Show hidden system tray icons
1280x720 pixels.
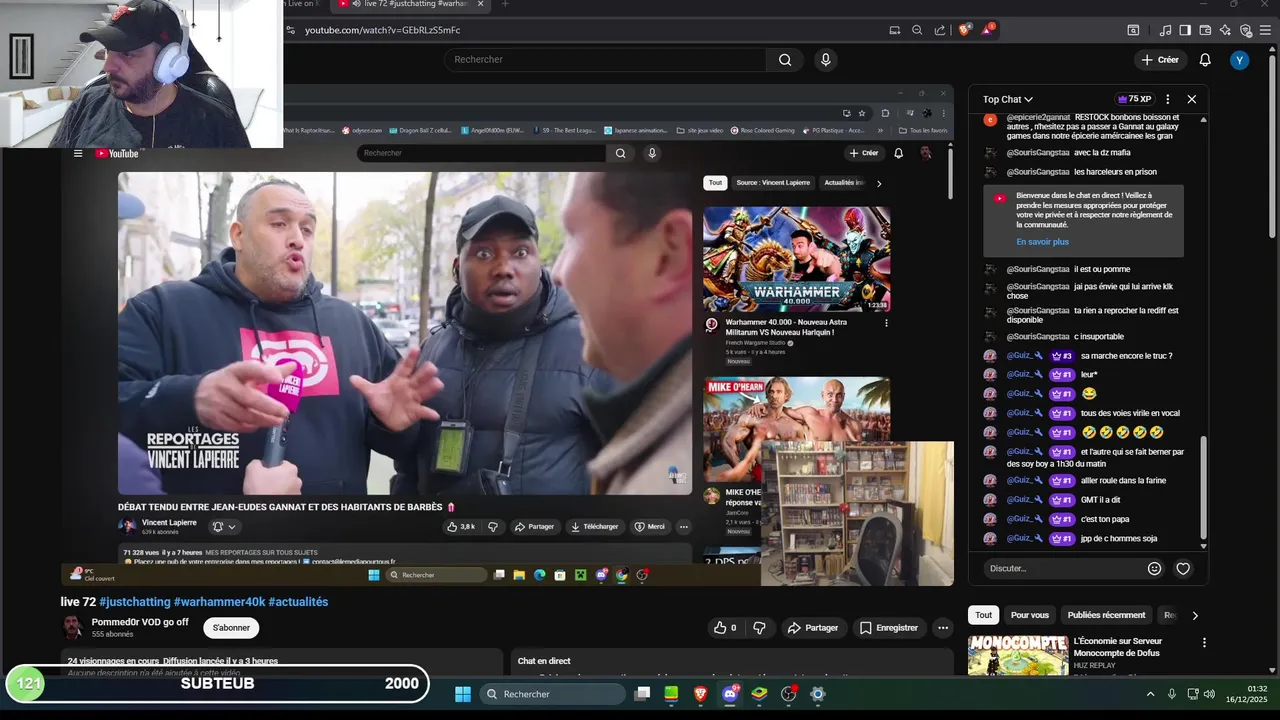[1150, 694]
